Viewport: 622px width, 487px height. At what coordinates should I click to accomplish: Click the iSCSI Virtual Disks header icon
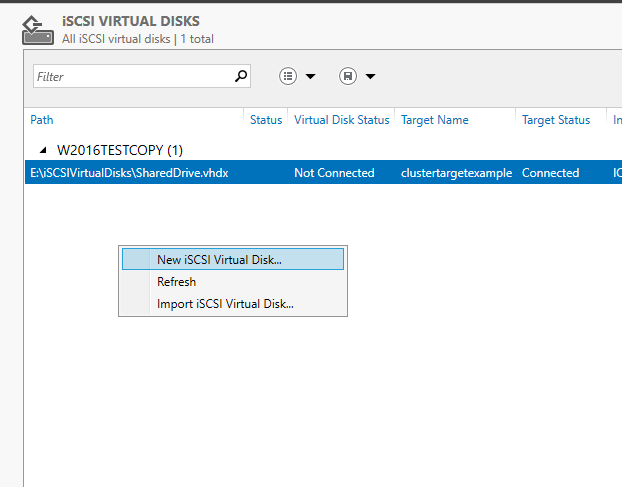pos(37,29)
